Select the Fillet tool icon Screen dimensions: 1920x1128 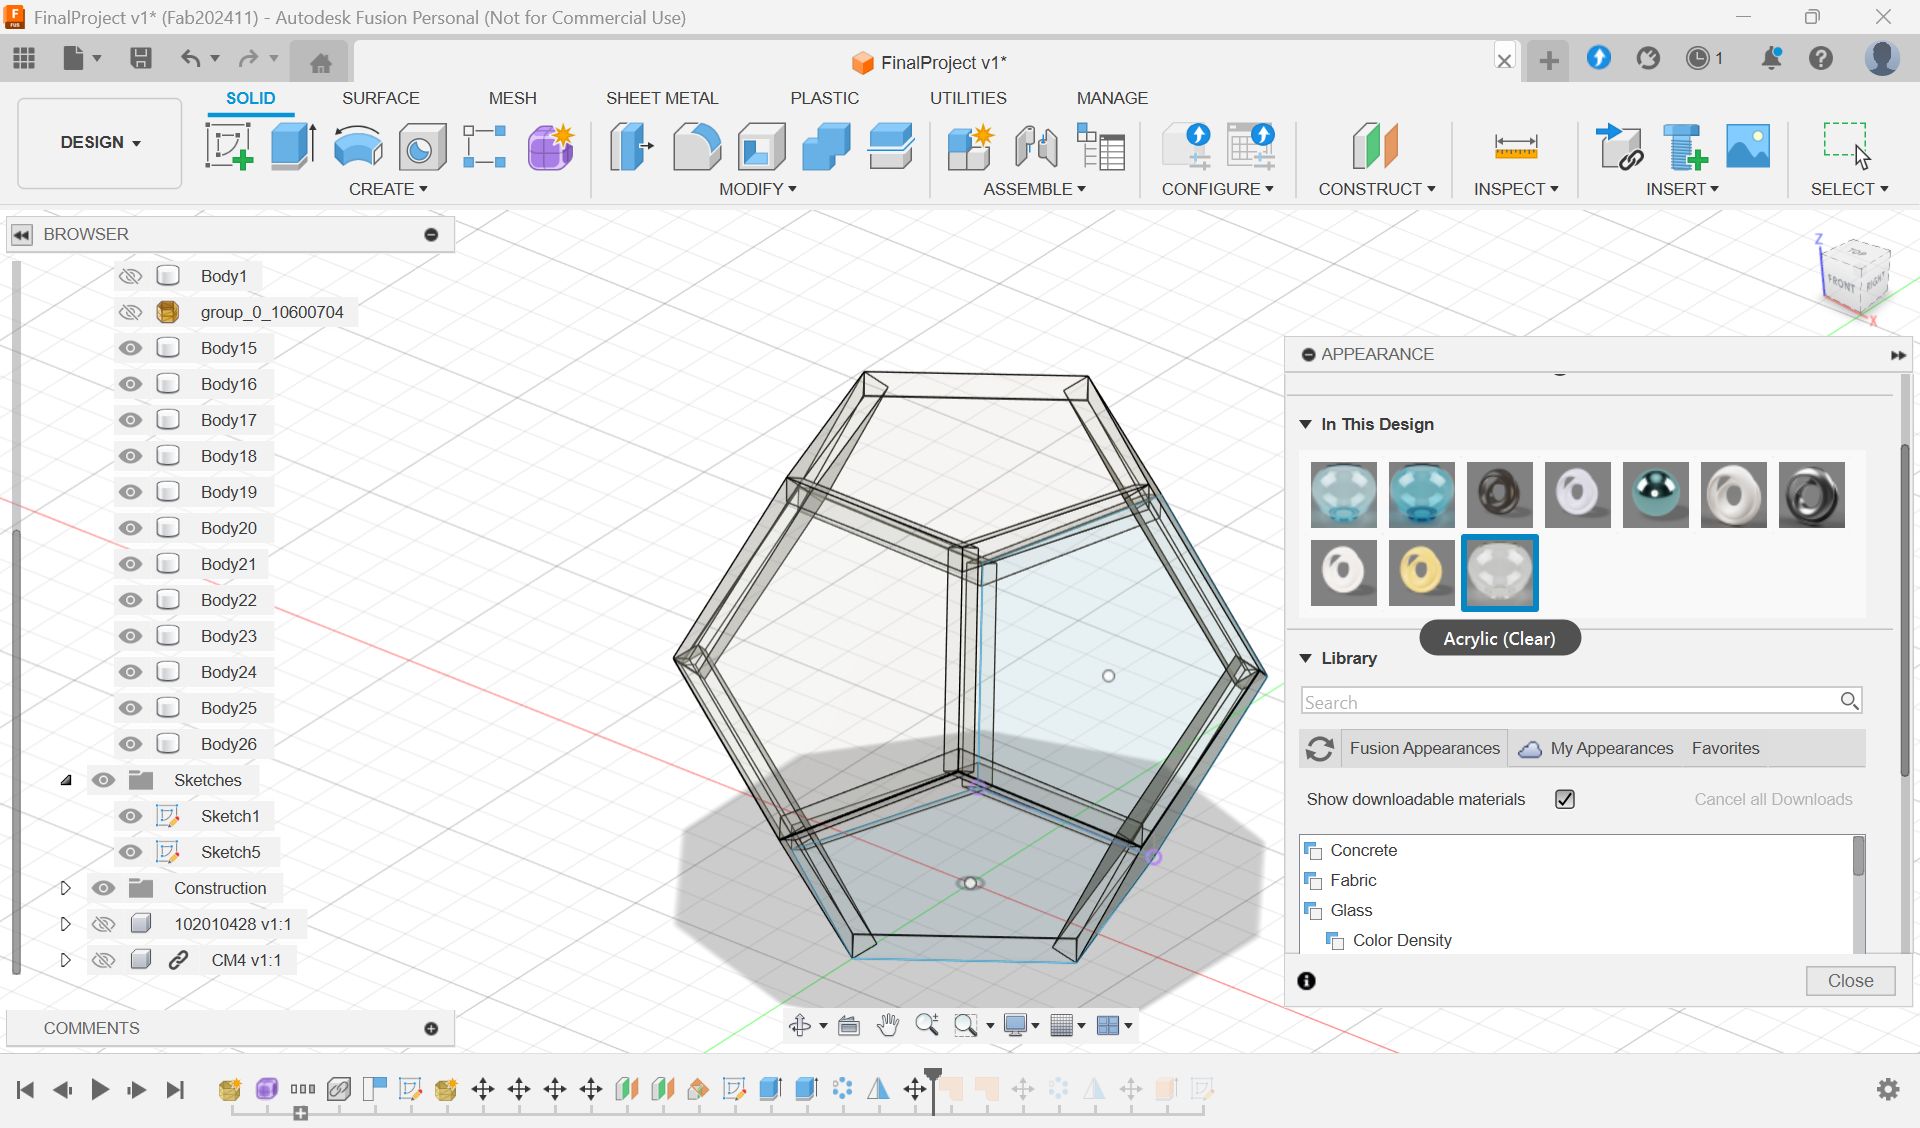[x=697, y=146]
